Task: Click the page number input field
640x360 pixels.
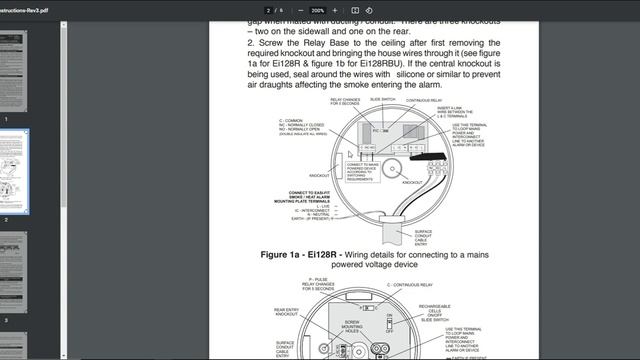Action: [x=268, y=11]
